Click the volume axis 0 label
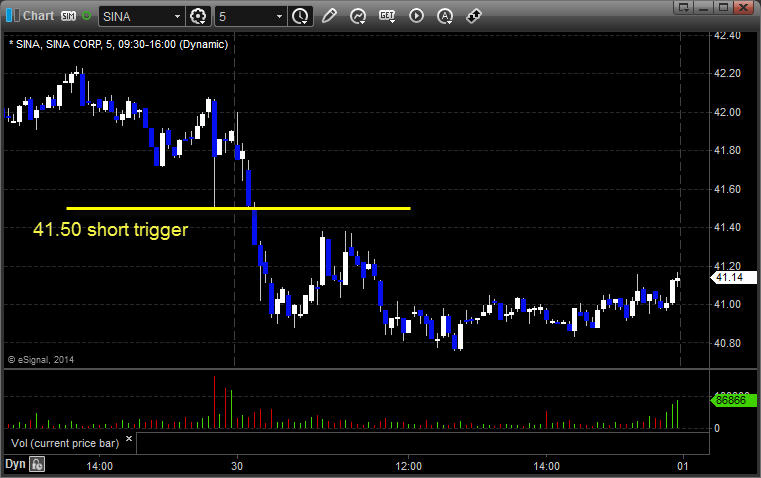 point(717,429)
